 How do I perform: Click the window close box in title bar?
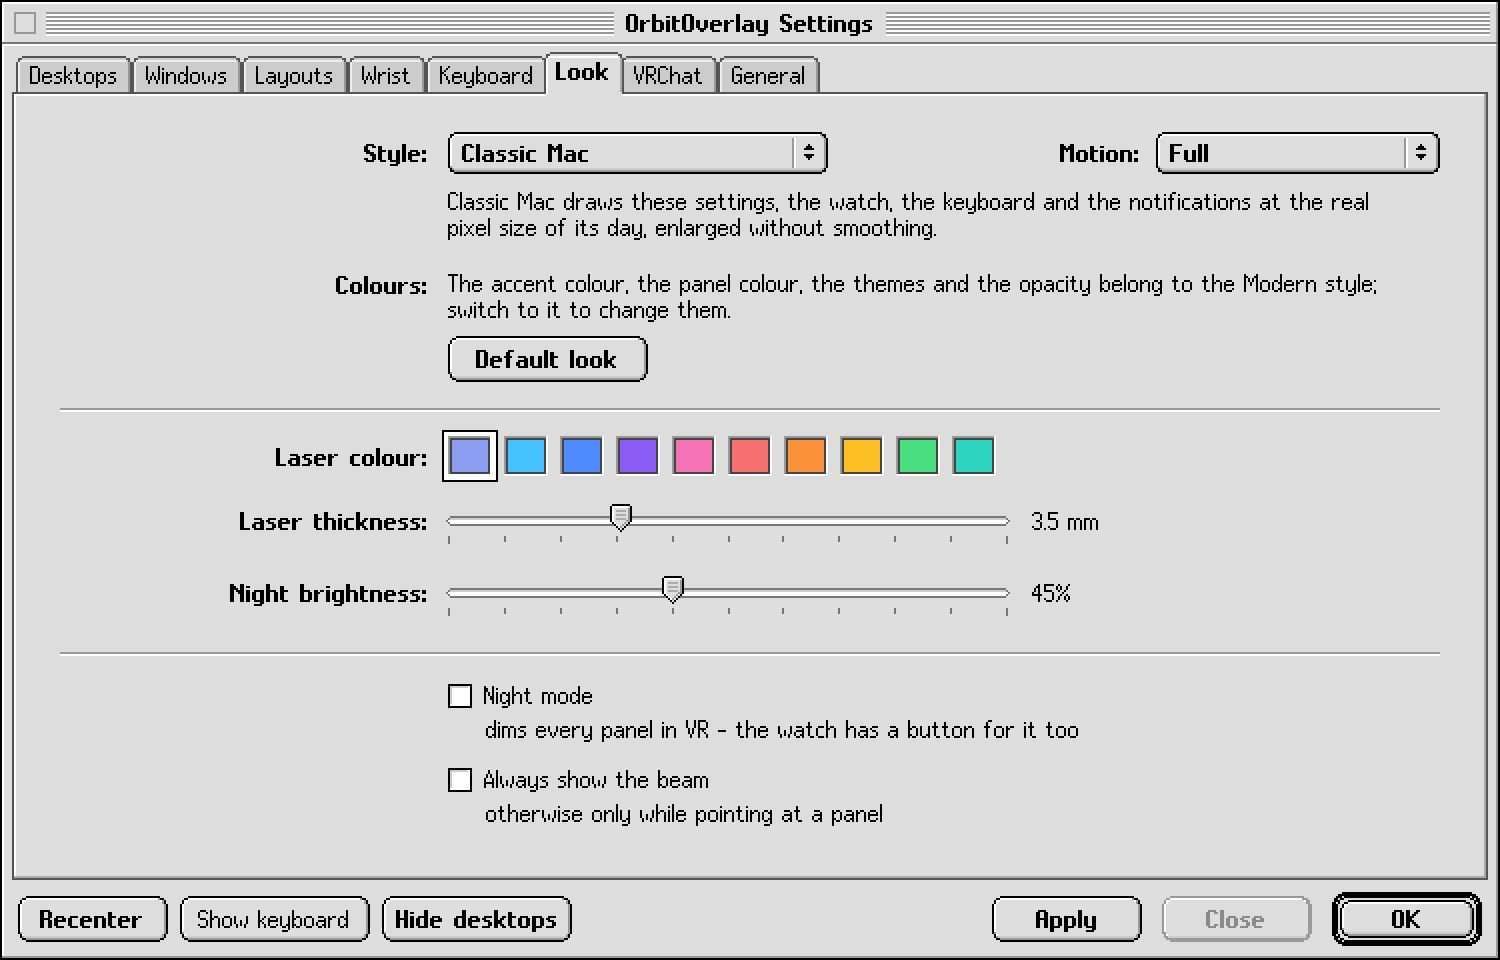[x=25, y=23]
